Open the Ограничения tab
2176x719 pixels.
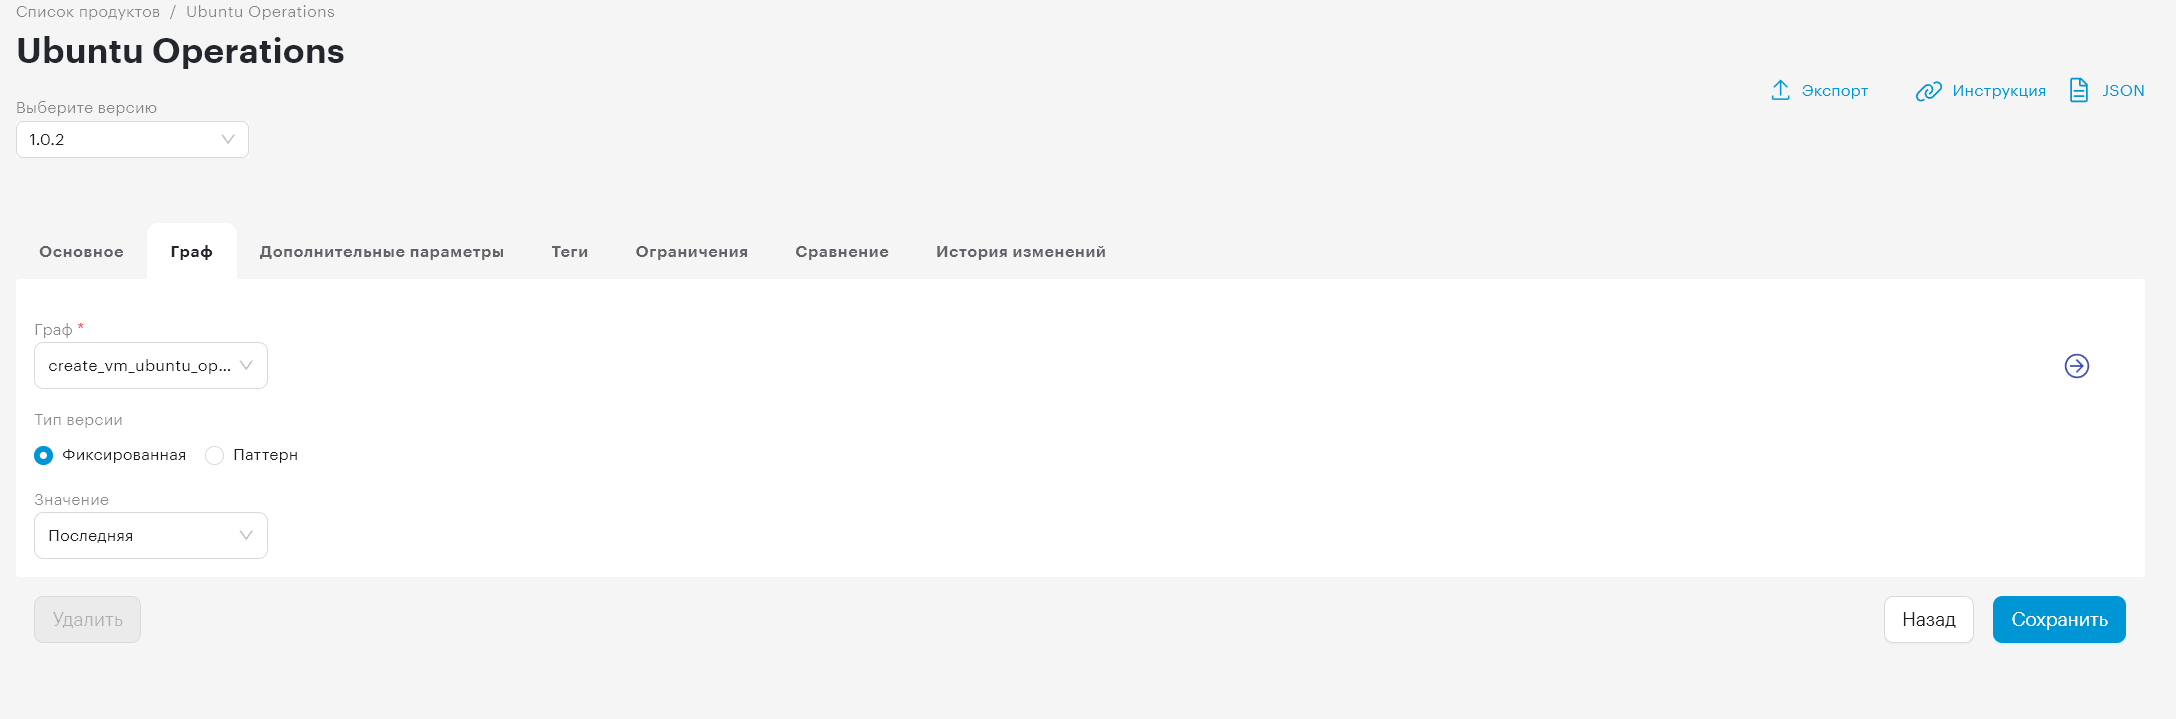tap(692, 252)
